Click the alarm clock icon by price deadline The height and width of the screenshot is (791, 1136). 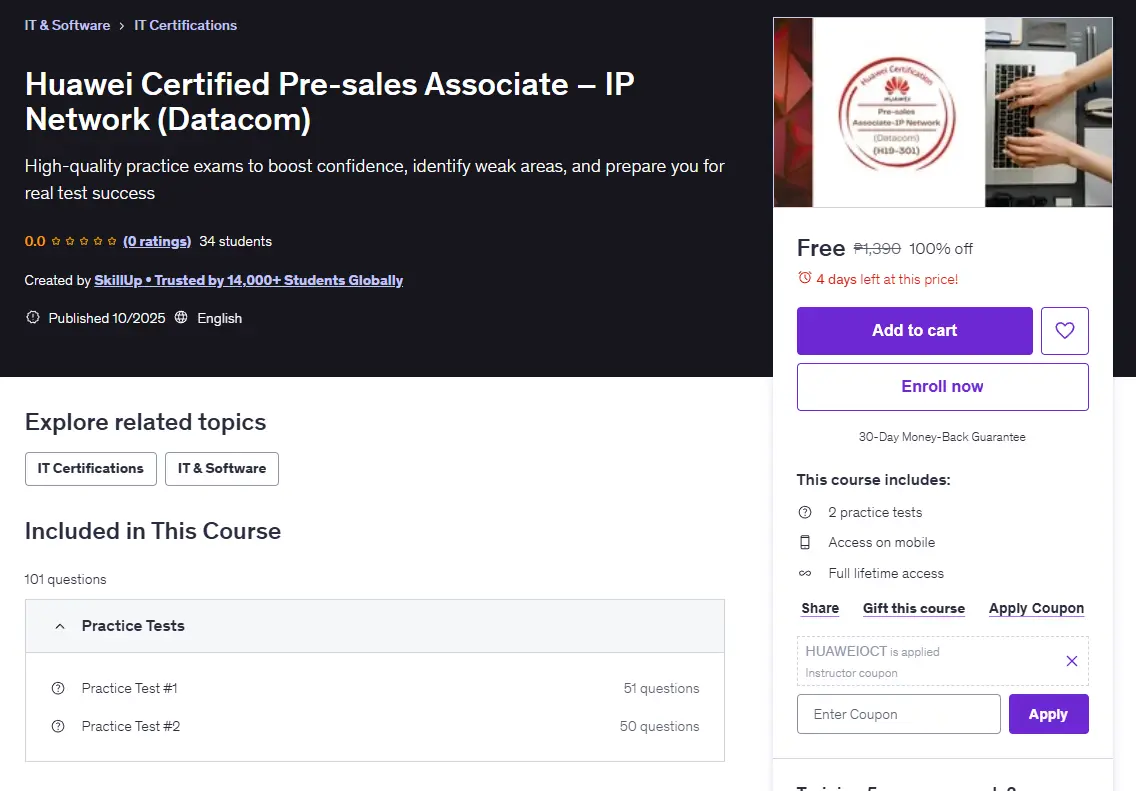(x=804, y=278)
